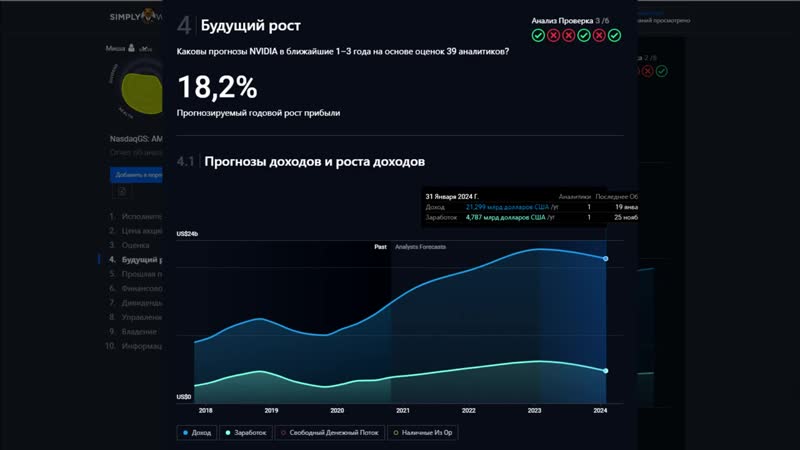
Task: Click the fifth analysis check icon, a red cross
Action: tap(599, 35)
